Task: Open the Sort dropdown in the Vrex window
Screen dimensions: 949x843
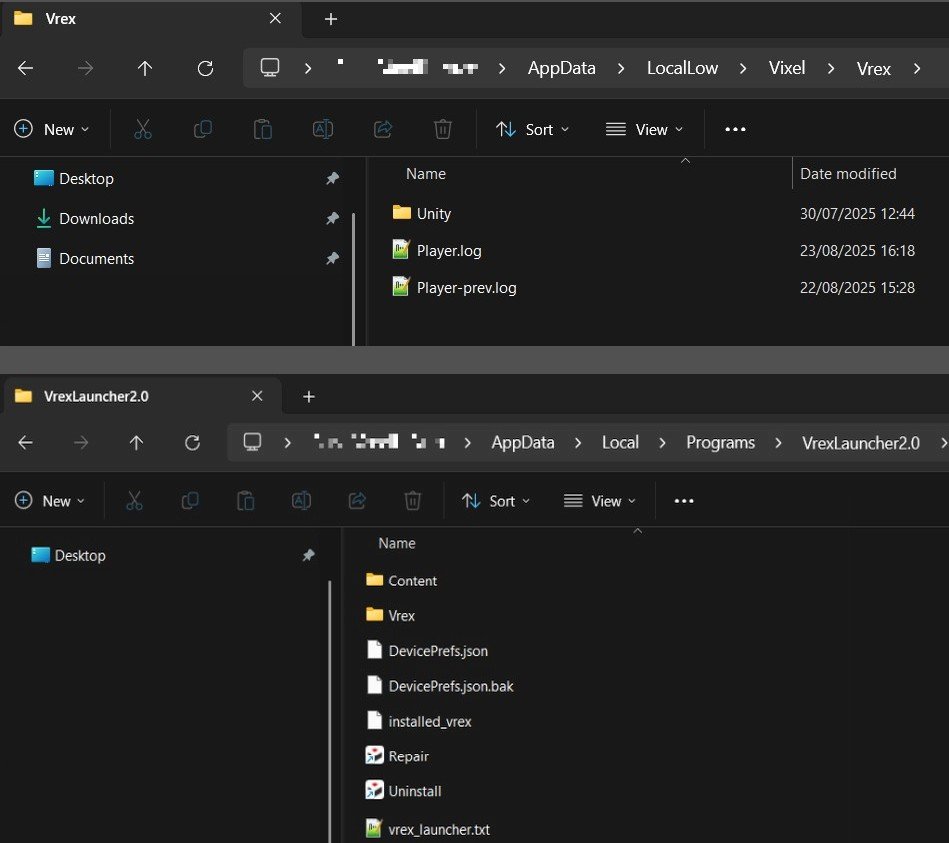Action: [533, 129]
